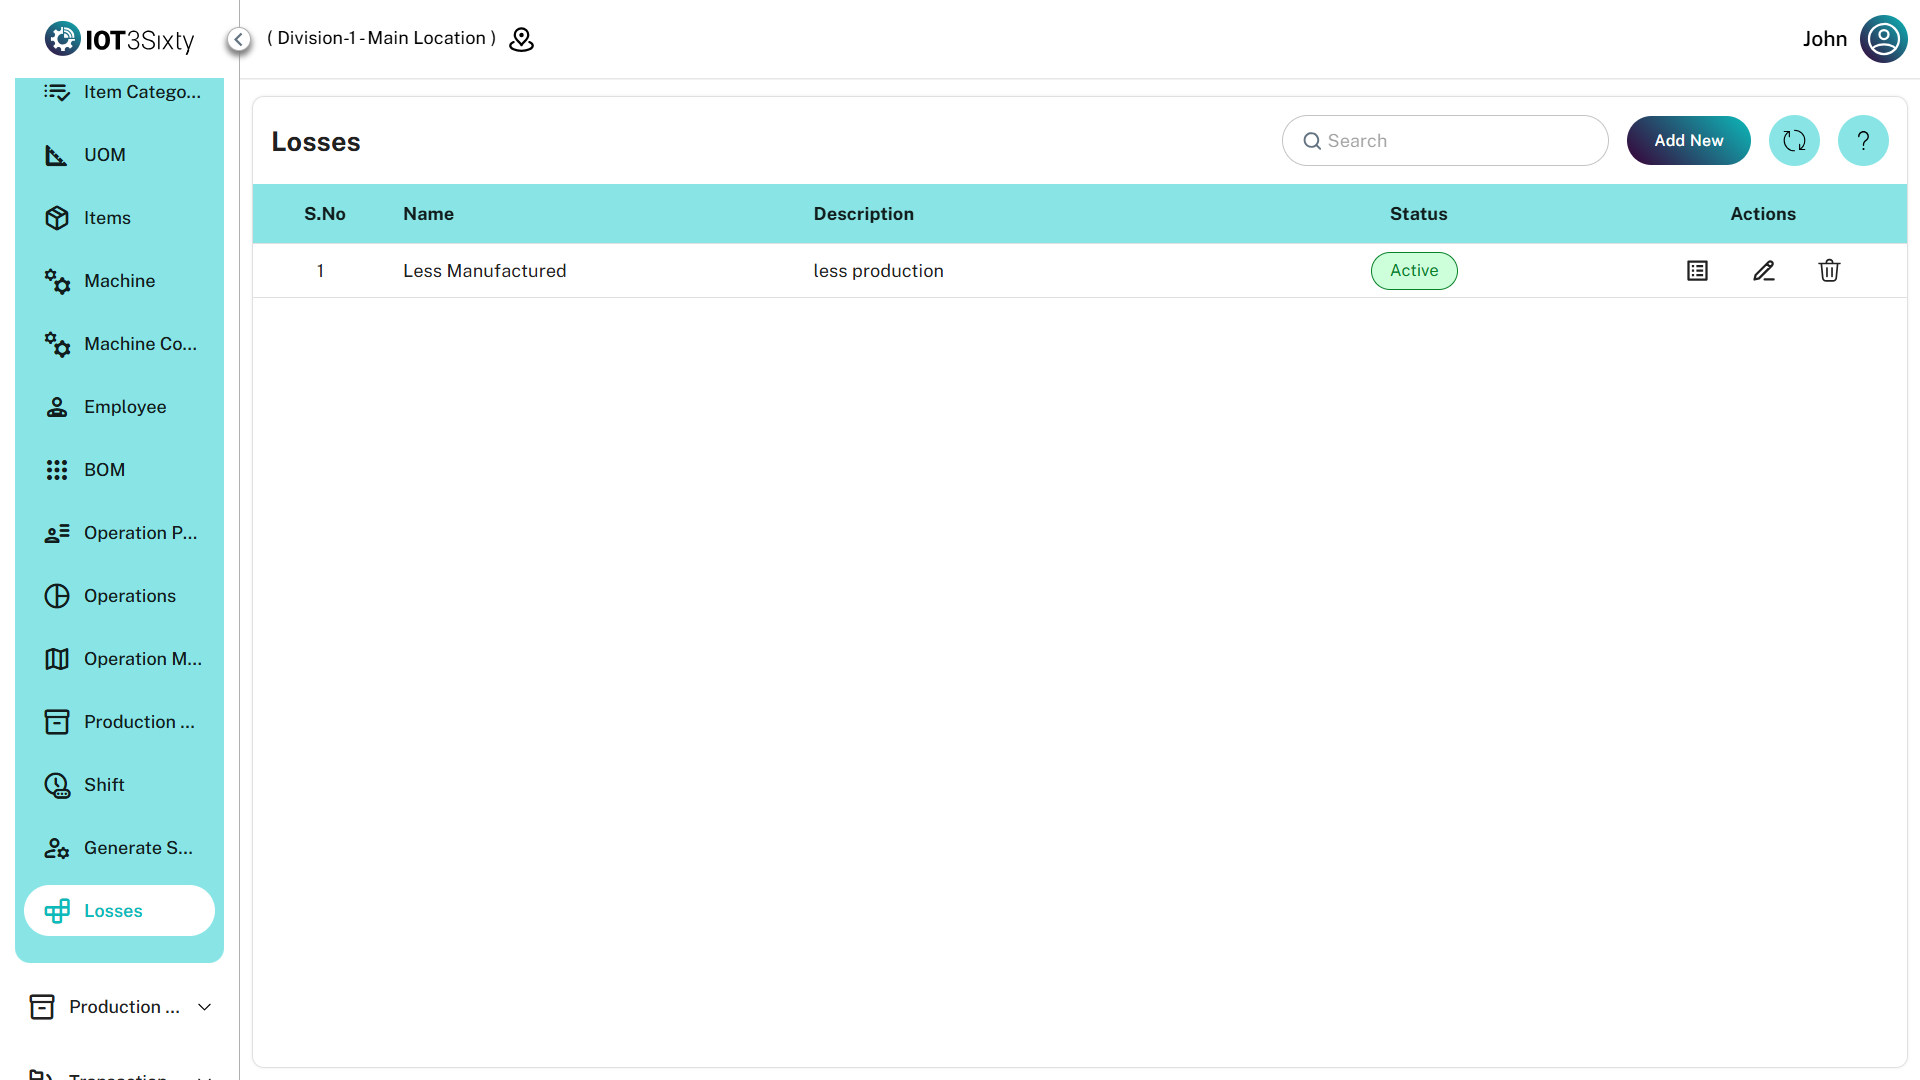Open the Shift sidebar item
Viewport: 1920px width, 1080px height.
[x=104, y=785]
